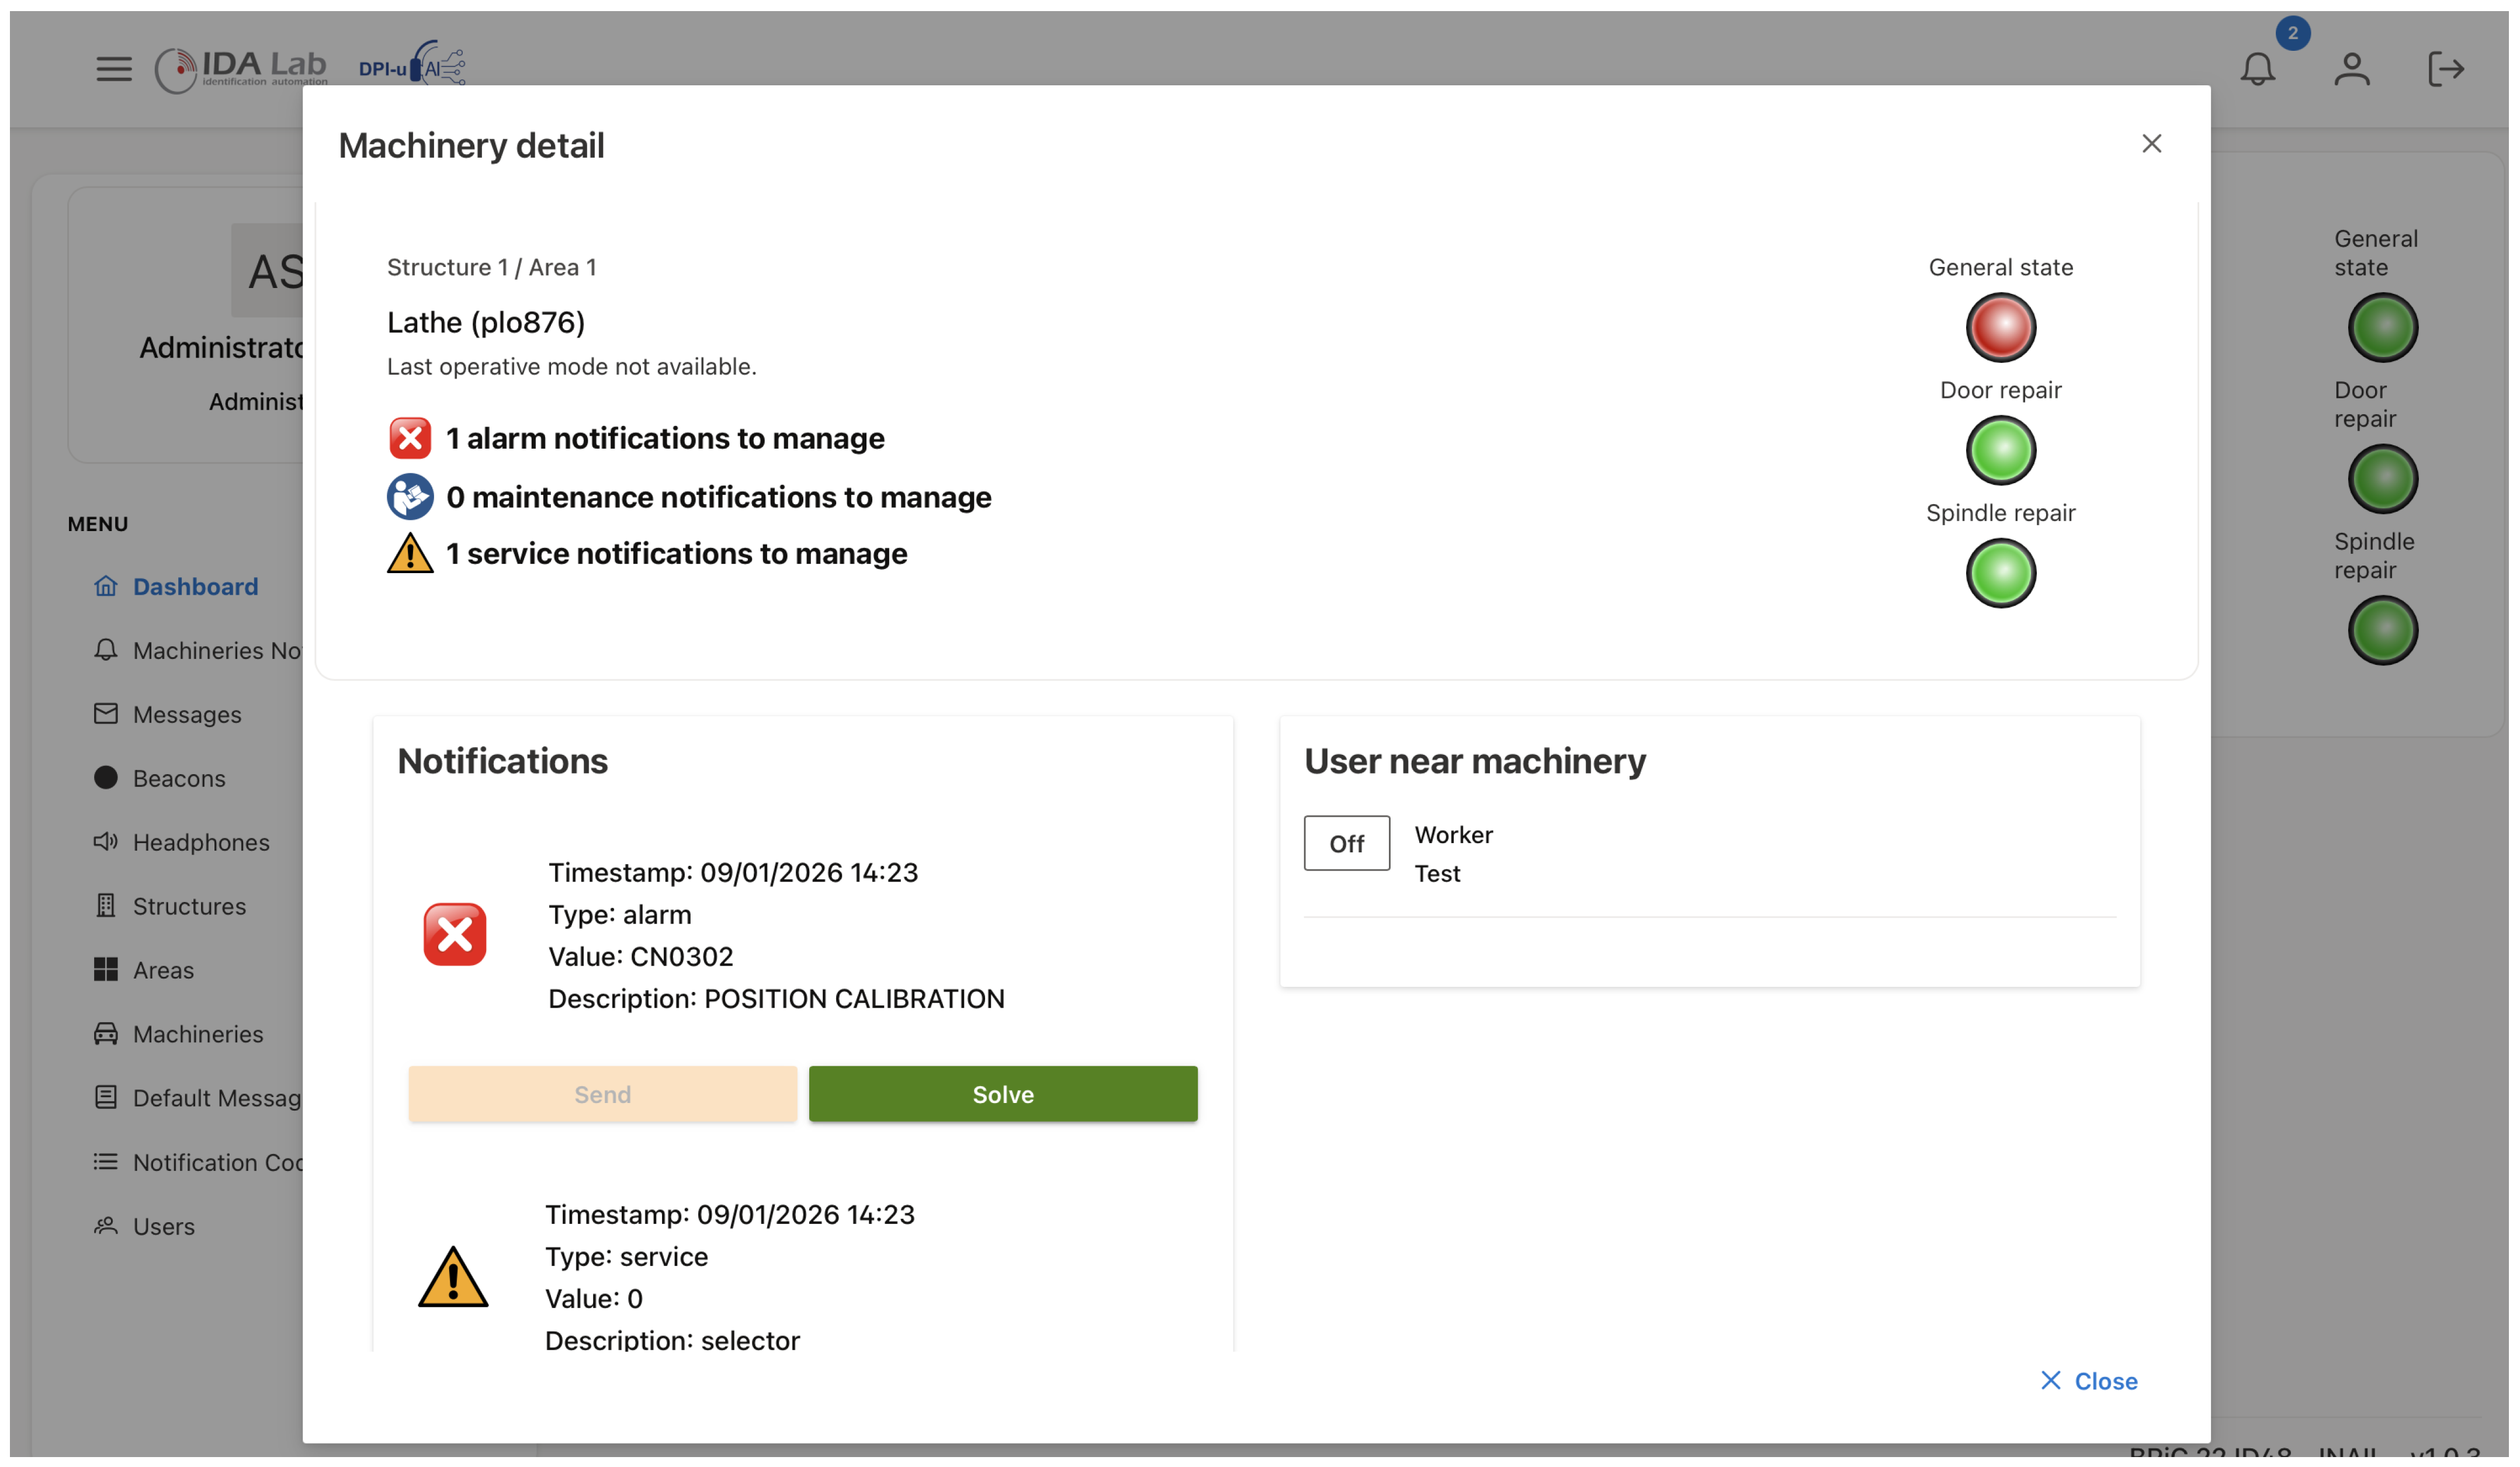Click the alarm icon beside CN0302 notification
Viewport: 2520px width, 1467px height.
coord(455,934)
